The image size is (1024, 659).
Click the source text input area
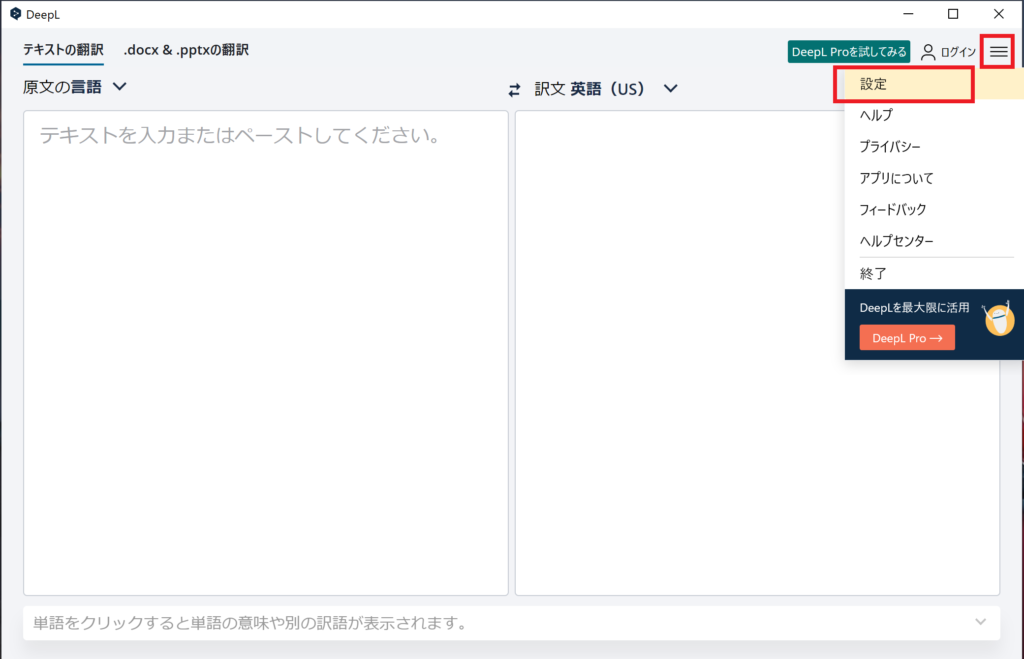point(266,353)
